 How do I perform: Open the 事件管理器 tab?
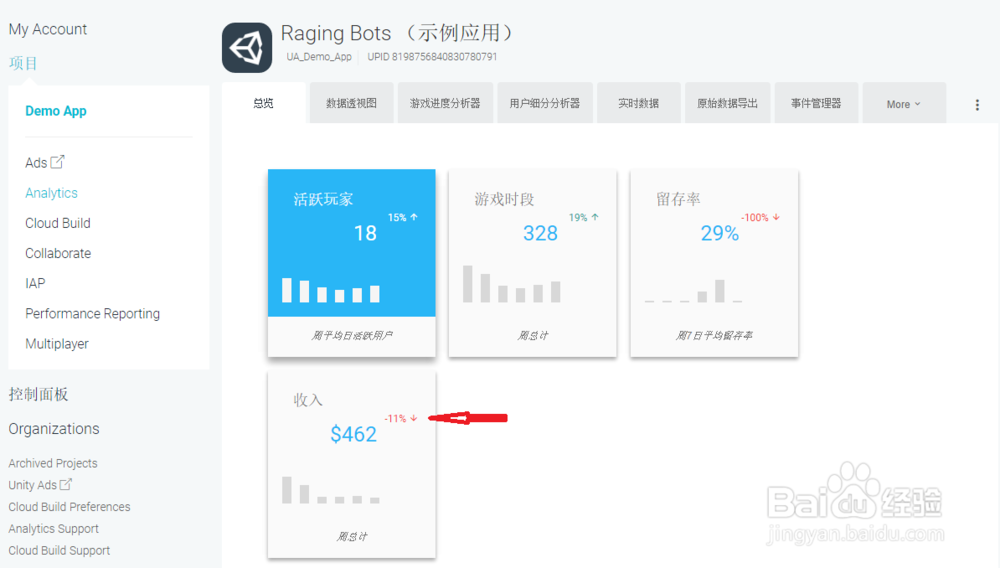coord(816,103)
